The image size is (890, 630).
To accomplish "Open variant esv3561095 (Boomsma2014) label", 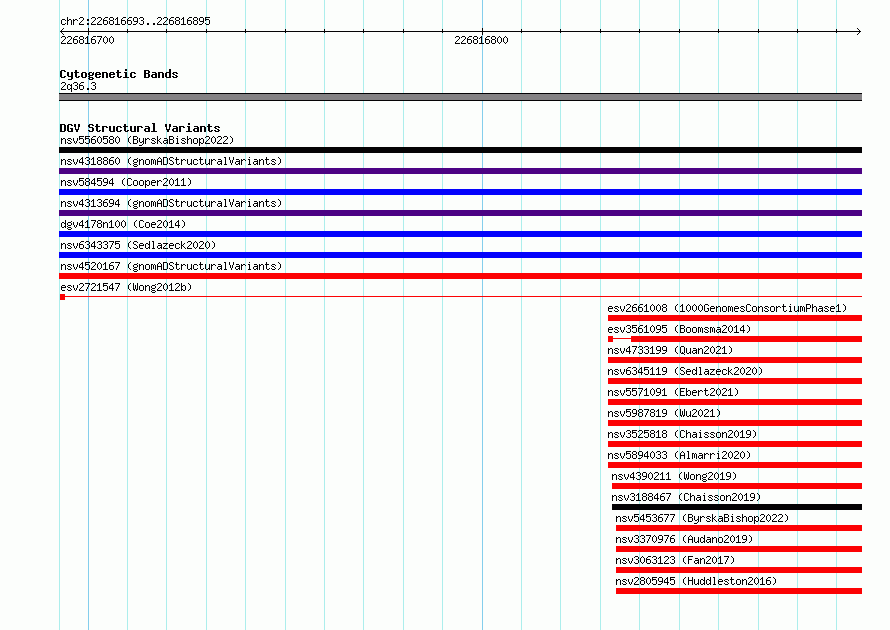I will pyautogui.click(x=679, y=329).
